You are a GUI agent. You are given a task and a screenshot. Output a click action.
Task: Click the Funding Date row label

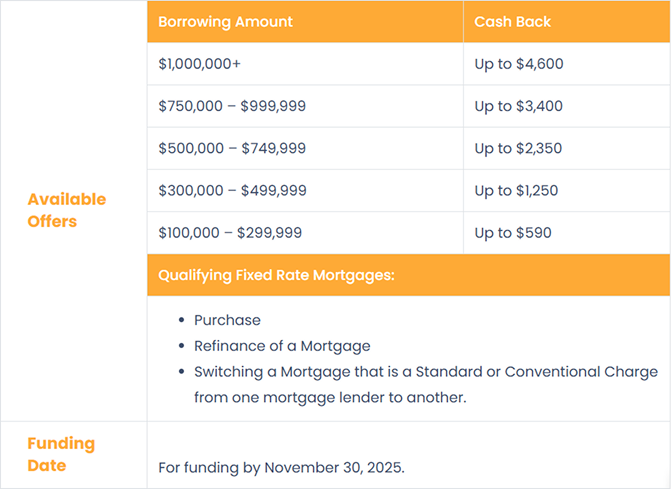pyautogui.click(x=61, y=454)
